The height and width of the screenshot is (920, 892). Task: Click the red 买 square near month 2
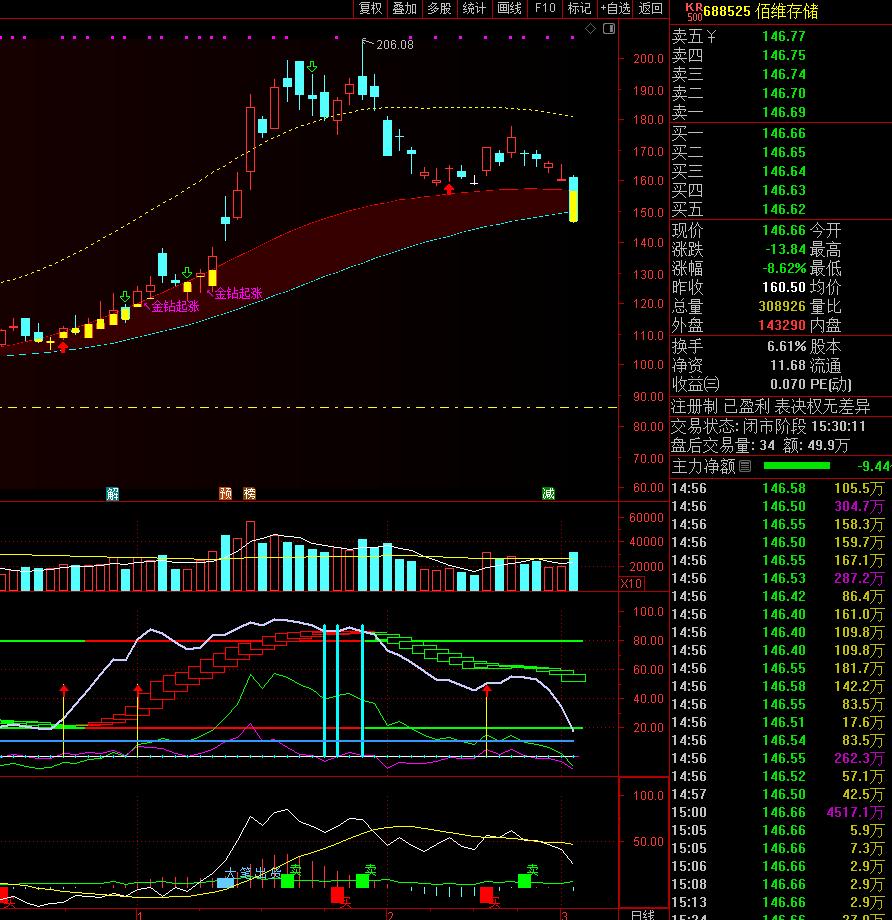(337, 895)
